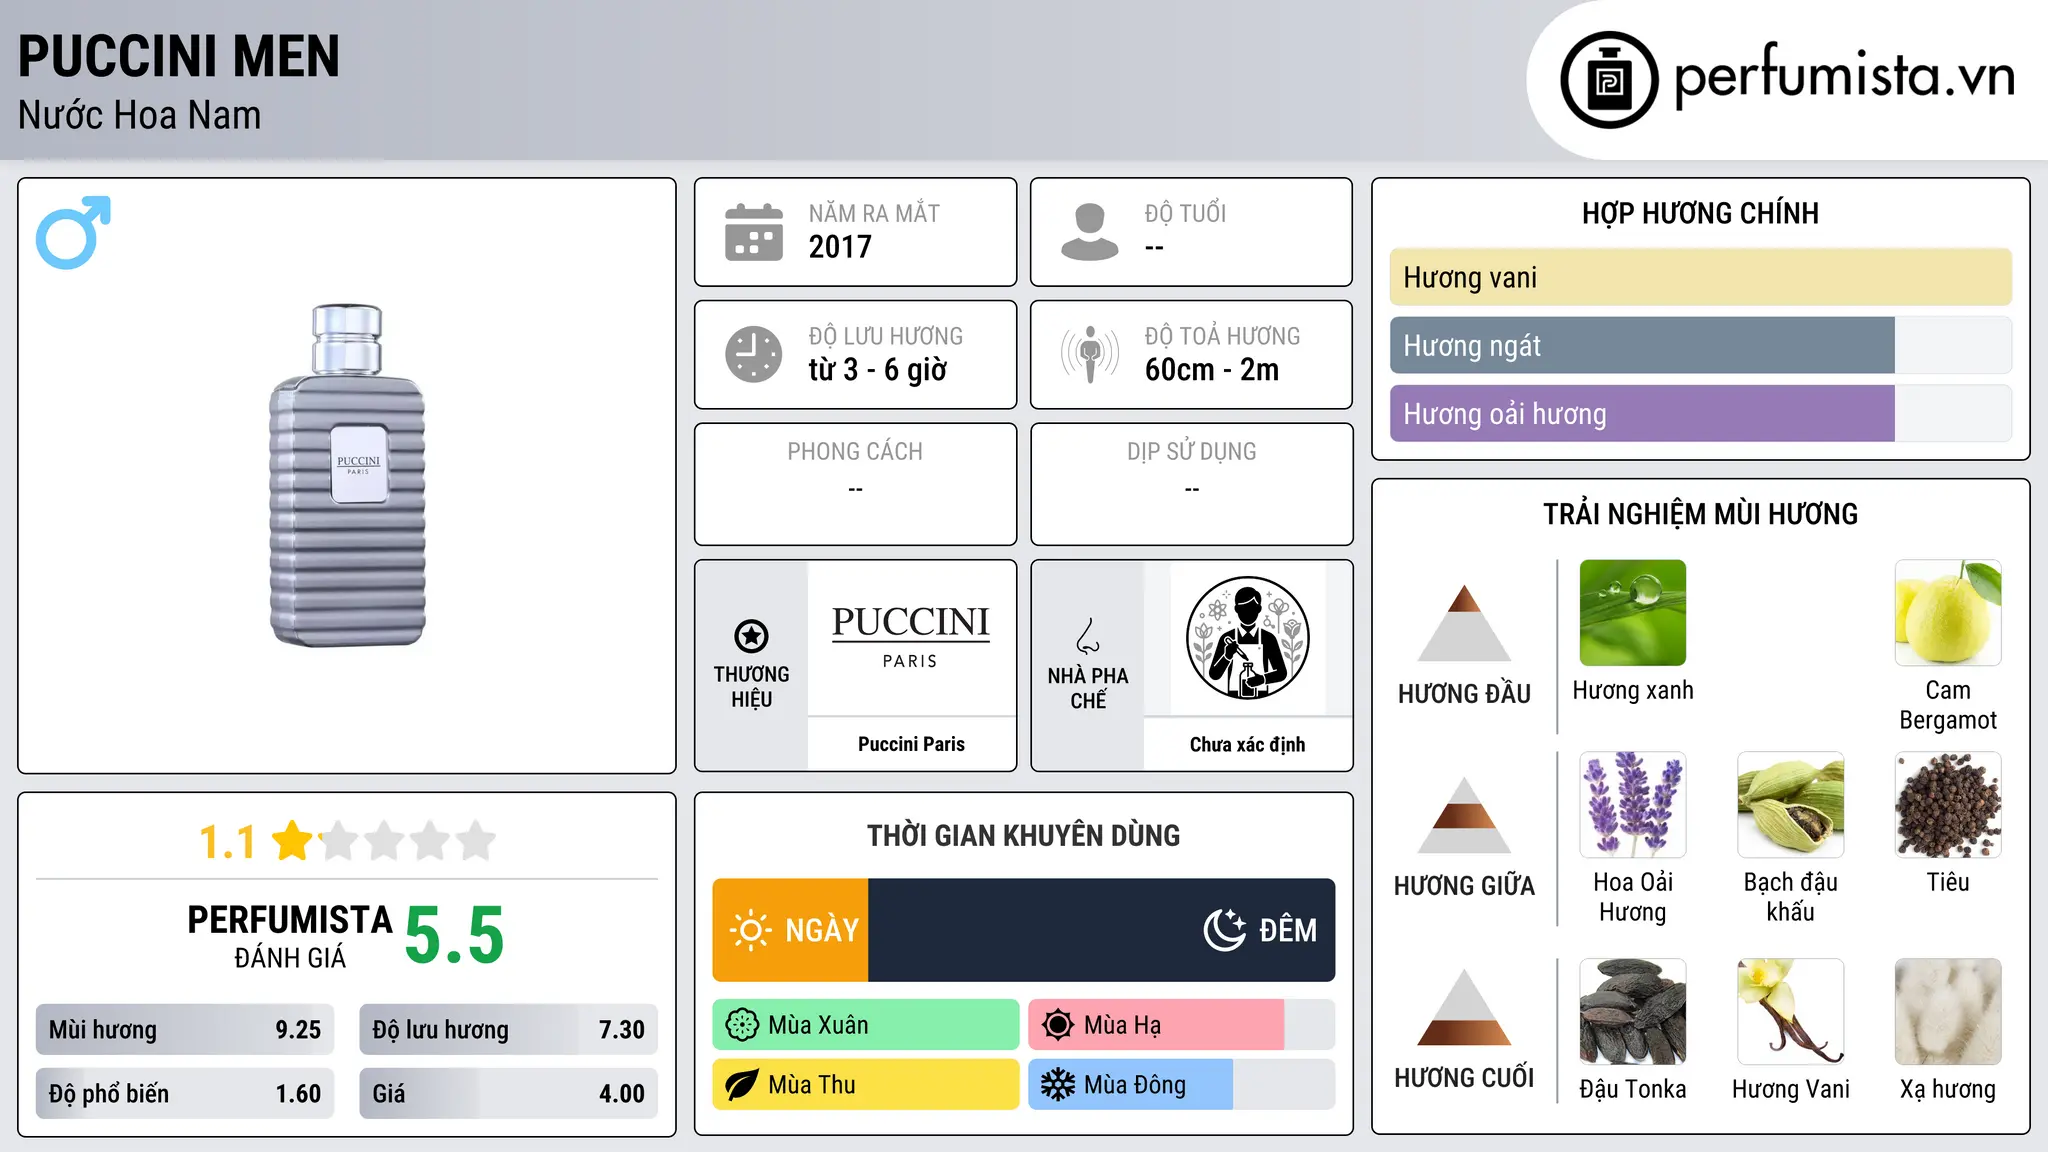Open the Puccini Paris brand link
The height and width of the screenshot is (1152, 2048).
click(x=911, y=744)
